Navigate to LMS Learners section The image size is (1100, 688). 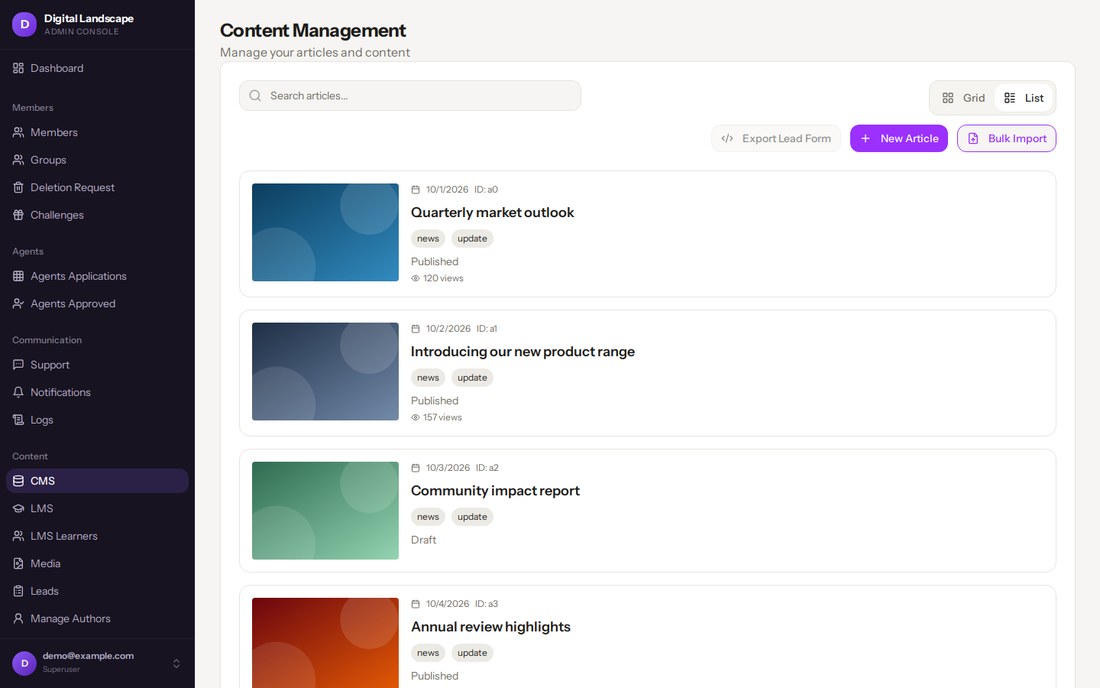tap(97, 536)
